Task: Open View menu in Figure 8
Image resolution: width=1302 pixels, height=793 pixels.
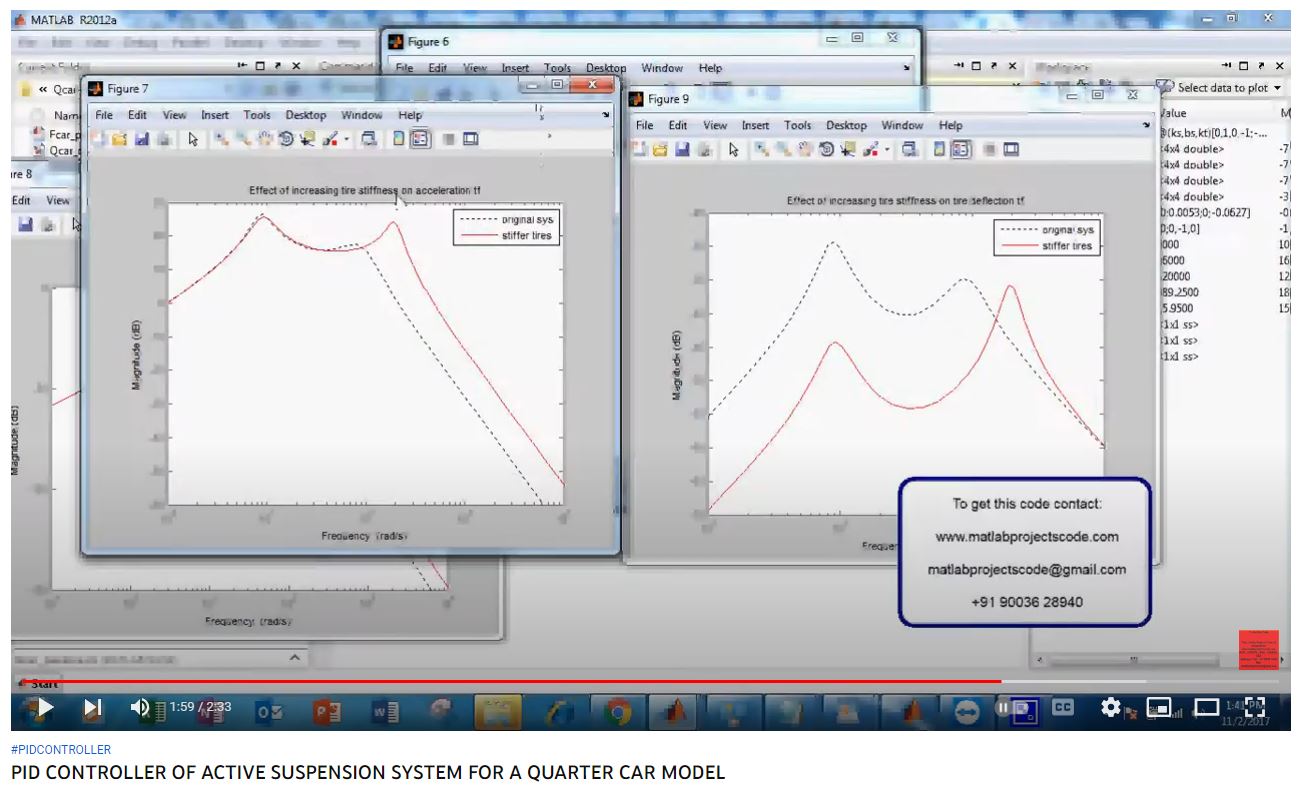Action: 58,200
